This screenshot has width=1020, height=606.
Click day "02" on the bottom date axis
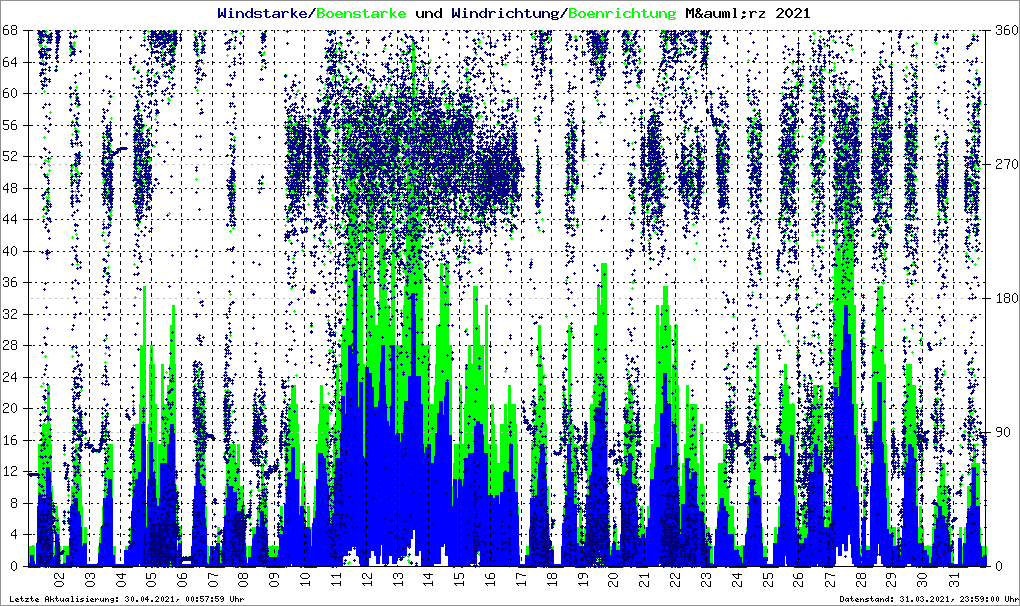(x=59, y=578)
